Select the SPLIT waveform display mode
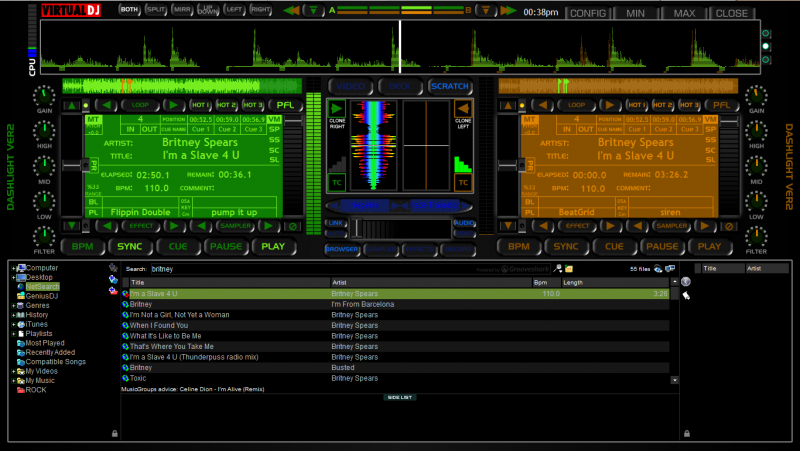This screenshot has height=451, width=800. point(156,9)
